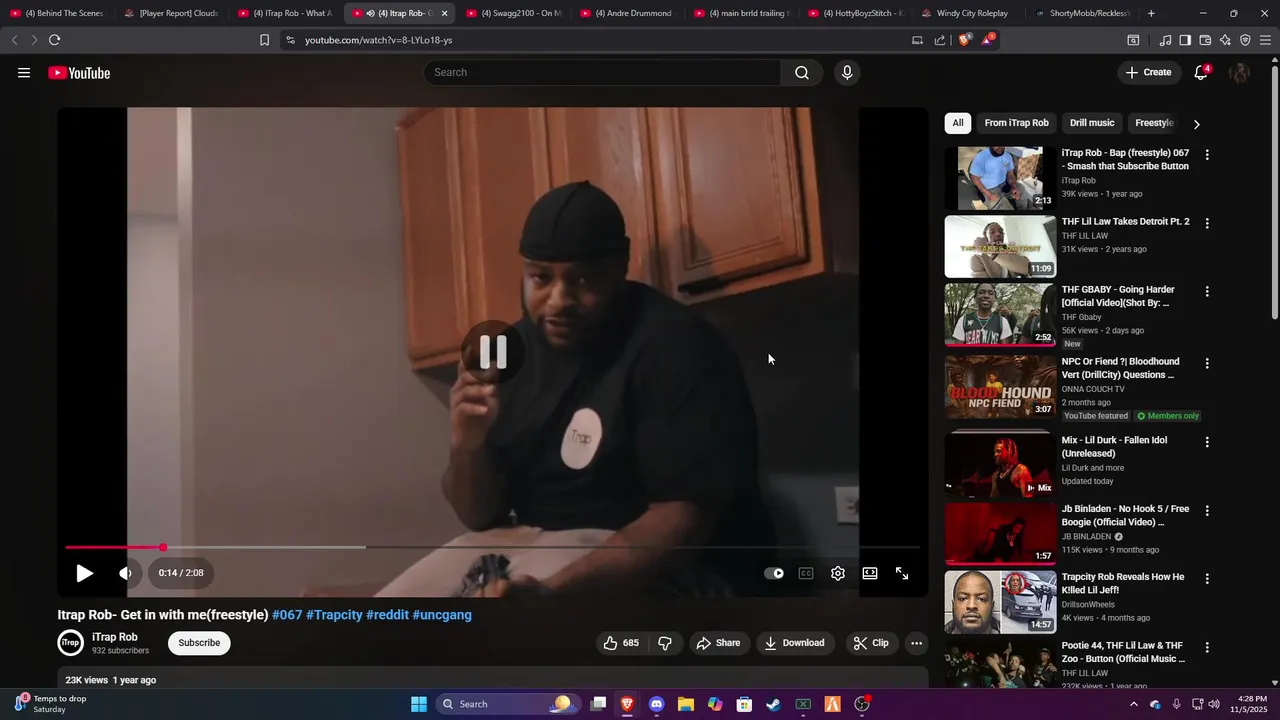1280x720 pixels.
Task: Open the Create menu button
Action: [1148, 72]
